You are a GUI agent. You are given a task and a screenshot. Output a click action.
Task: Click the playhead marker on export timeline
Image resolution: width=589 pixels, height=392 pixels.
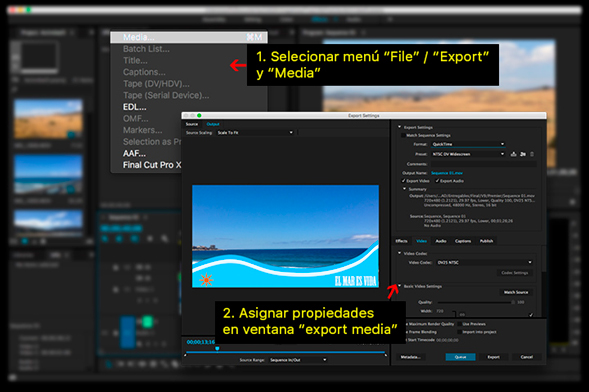coord(217,349)
